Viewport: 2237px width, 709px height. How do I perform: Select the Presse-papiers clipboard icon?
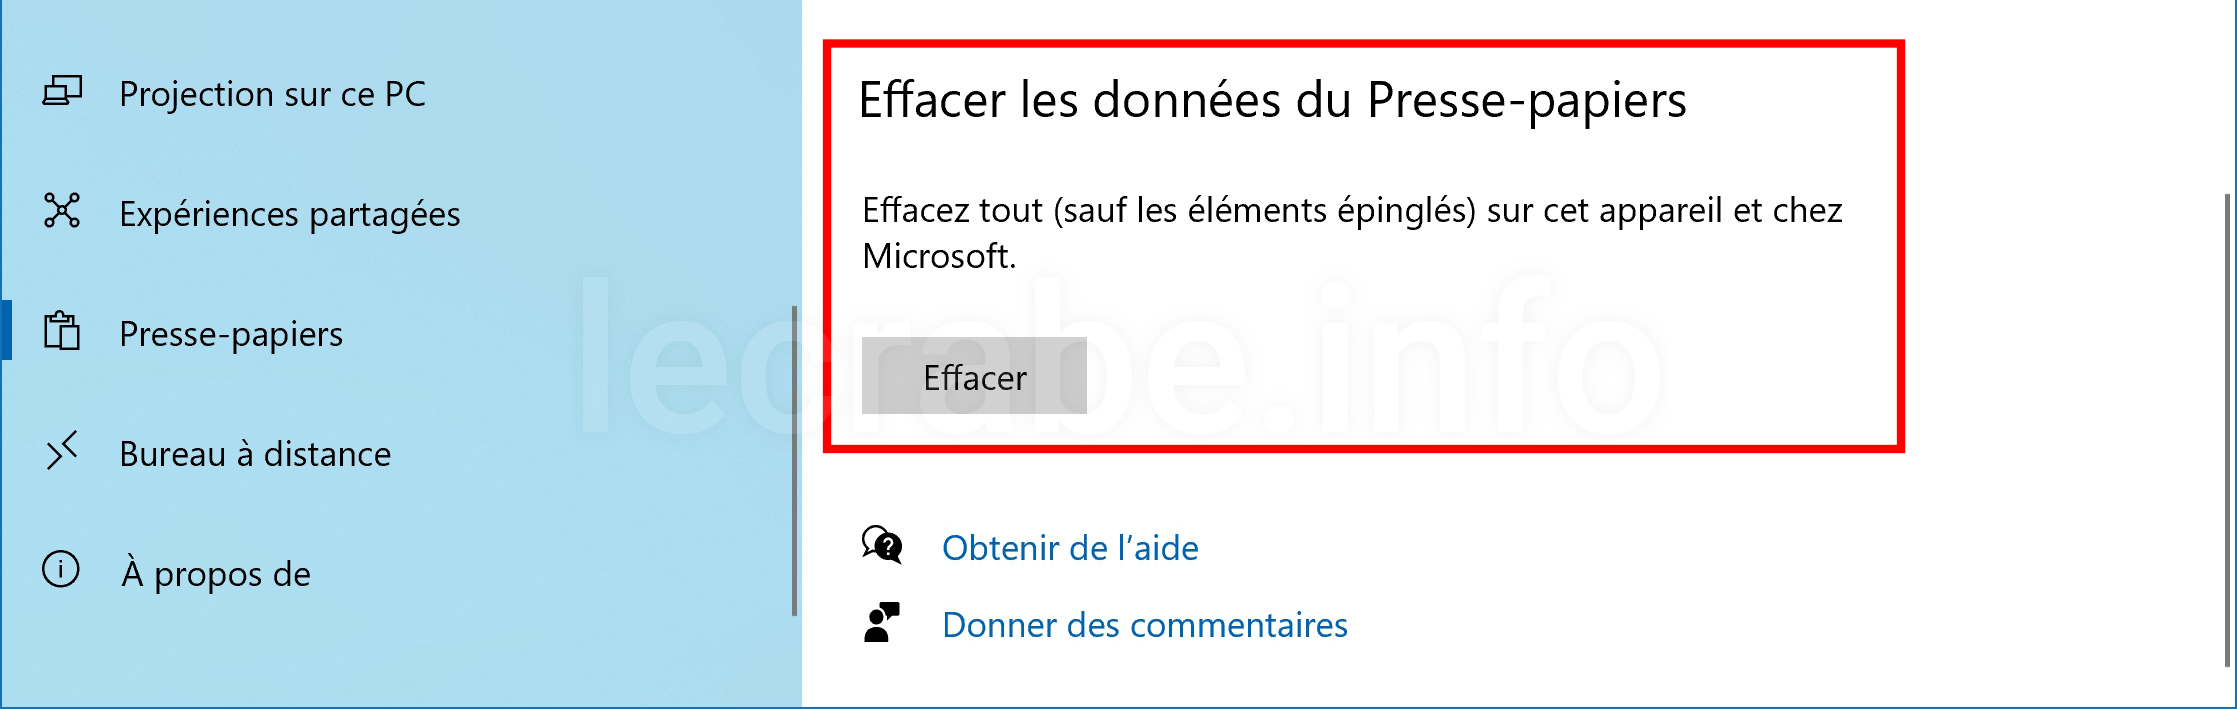click(62, 331)
